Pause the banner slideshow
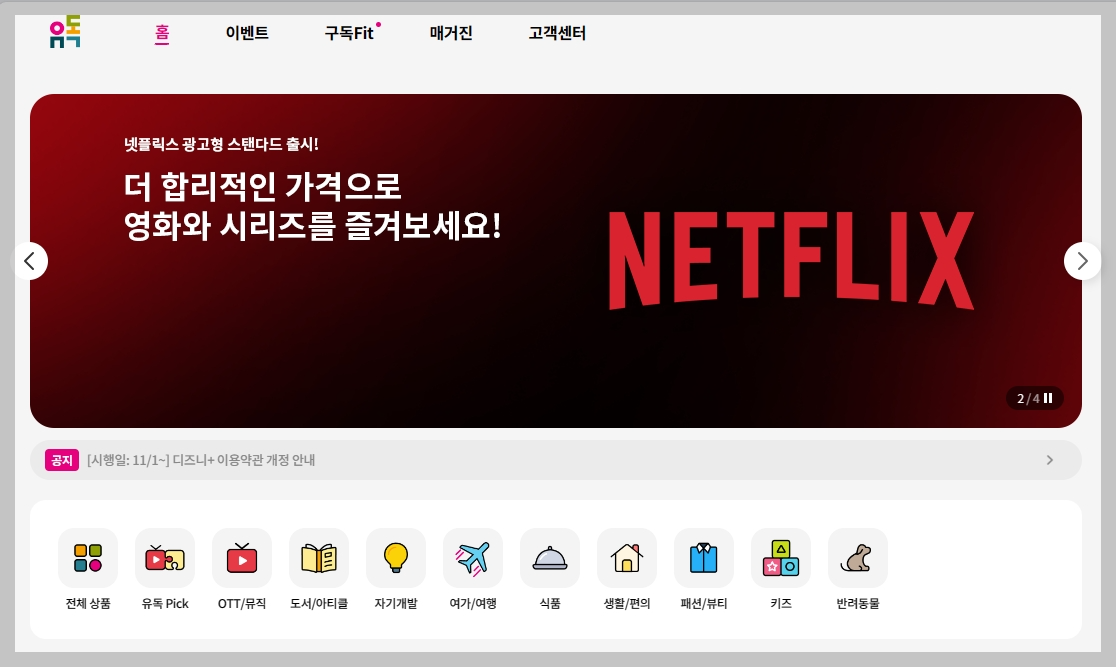Viewport: 1116px width, 667px height. coord(1048,398)
